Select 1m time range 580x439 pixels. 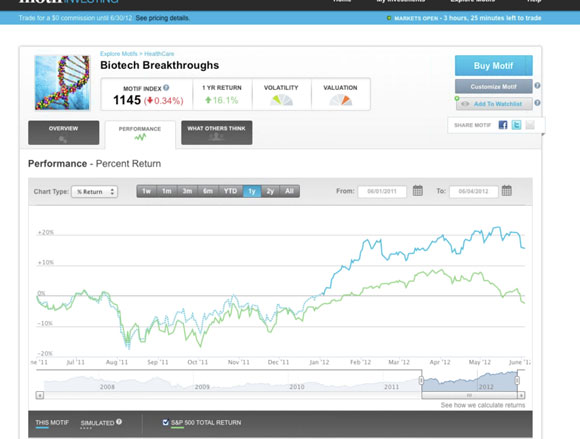pos(167,191)
